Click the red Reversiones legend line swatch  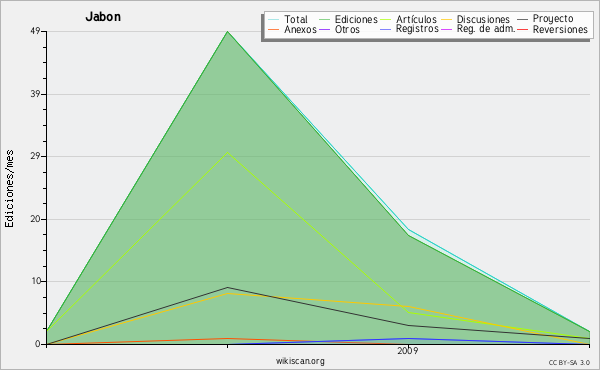[x=522, y=29]
